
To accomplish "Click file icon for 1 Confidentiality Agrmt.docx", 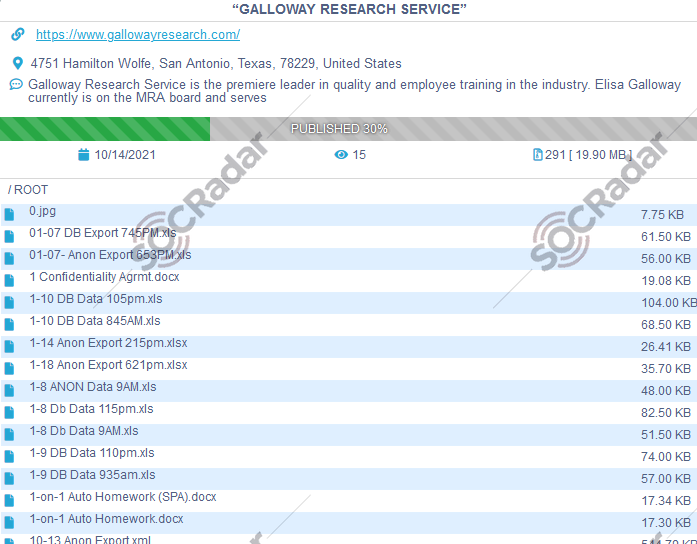I will click(9, 280).
